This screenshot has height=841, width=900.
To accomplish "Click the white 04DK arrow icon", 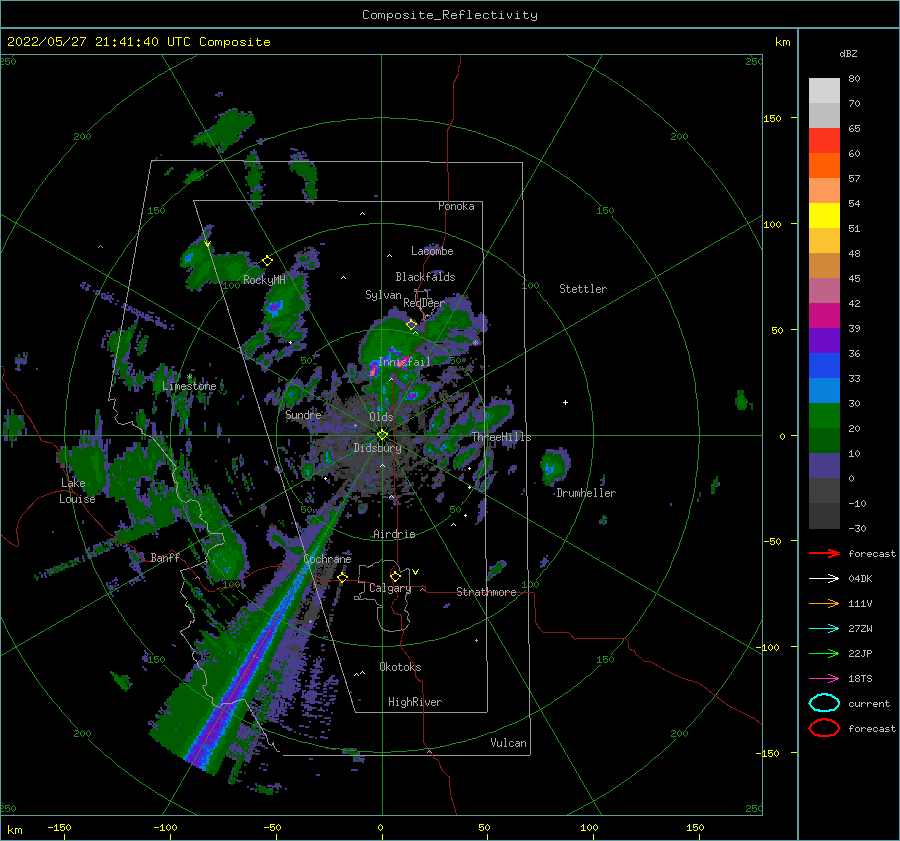I will click(x=824, y=578).
